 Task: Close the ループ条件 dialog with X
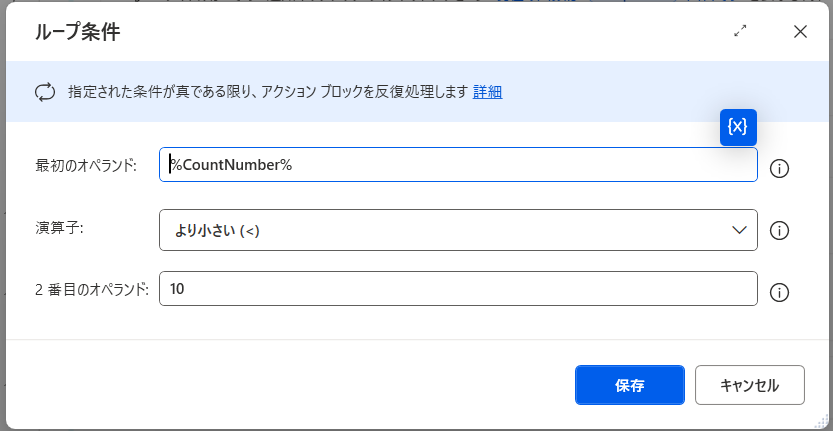(800, 32)
